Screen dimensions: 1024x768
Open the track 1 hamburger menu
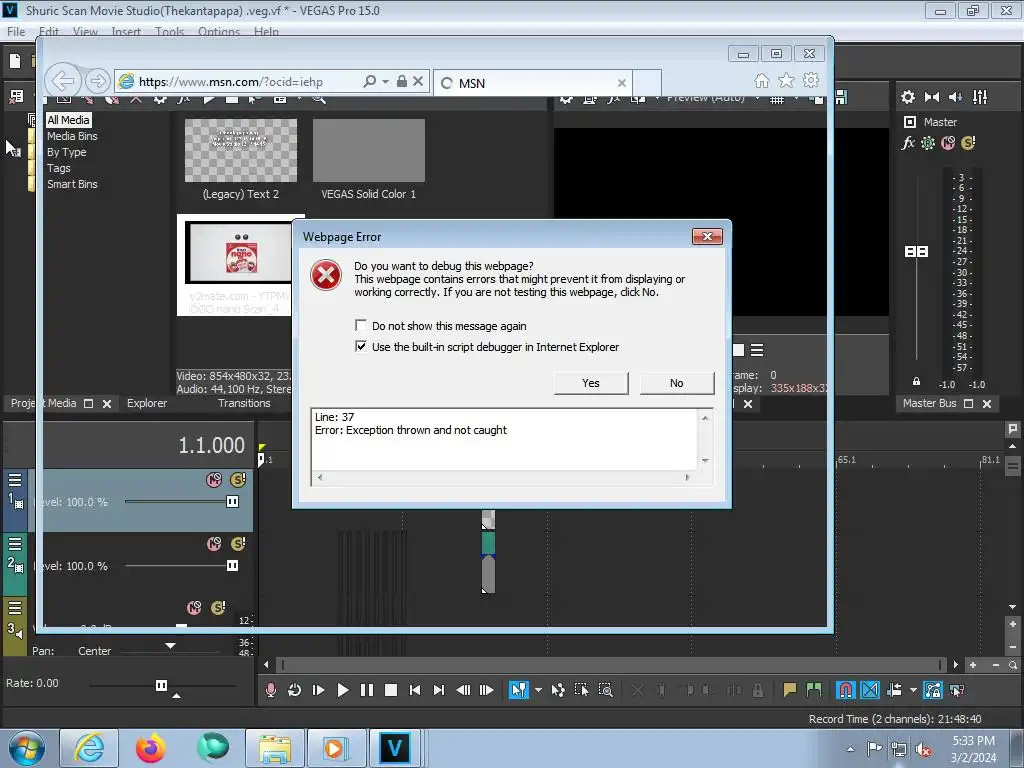15,480
